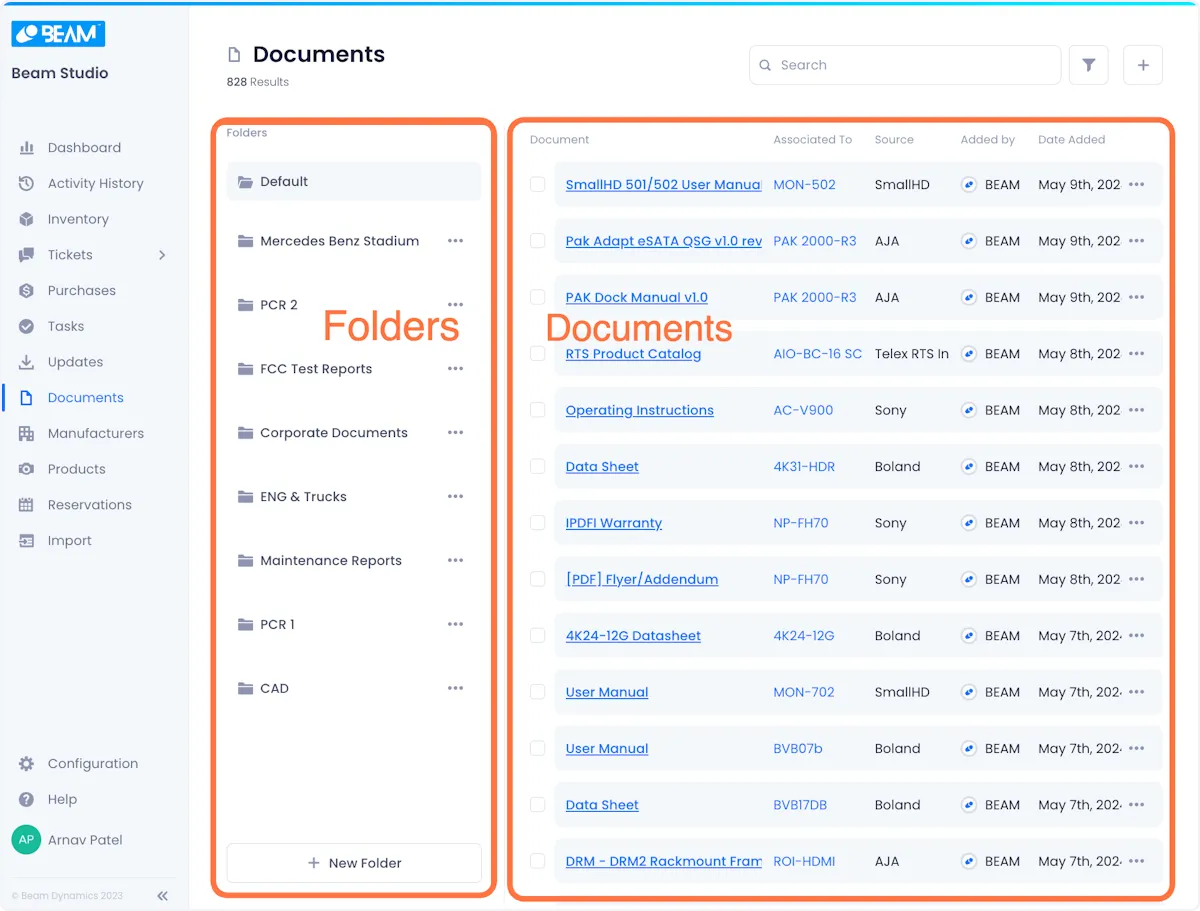Sort by Date Added column header

1072,140
